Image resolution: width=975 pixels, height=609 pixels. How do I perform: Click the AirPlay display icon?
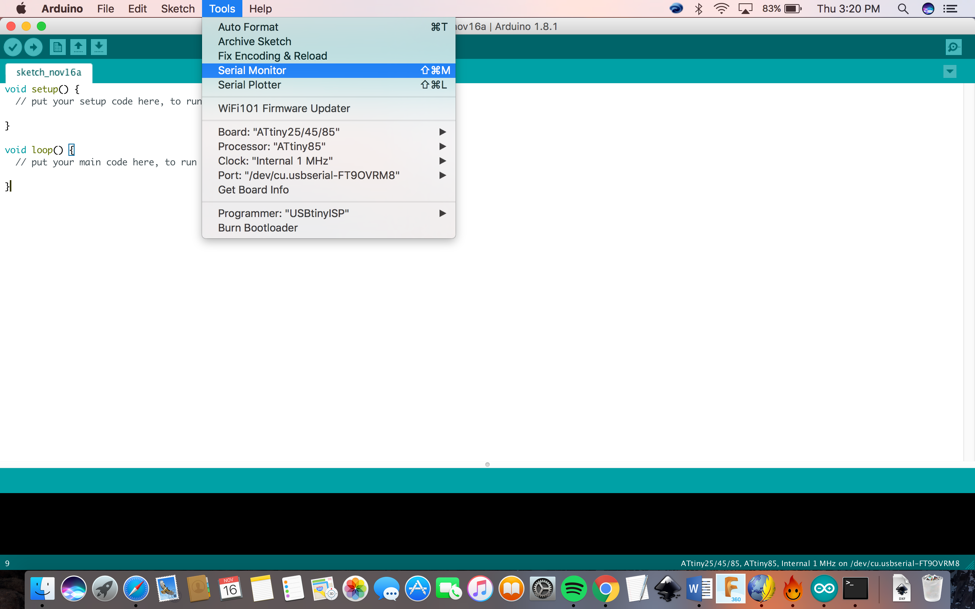(x=745, y=9)
